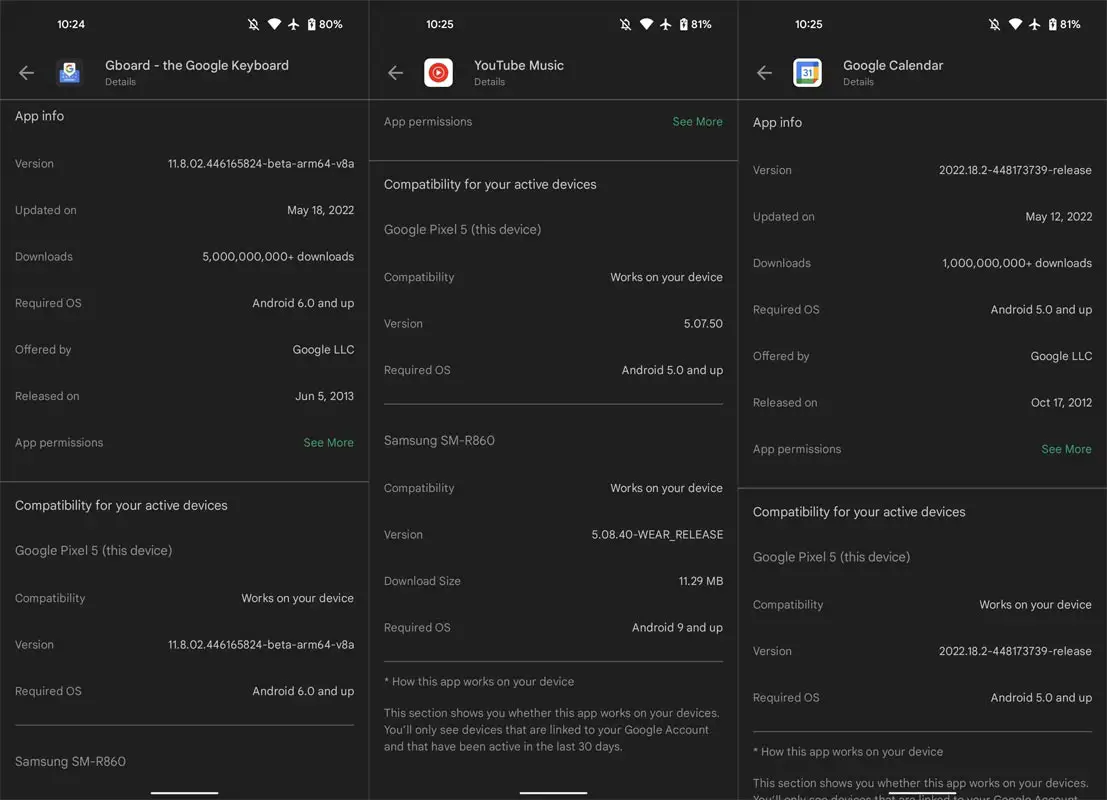Tap back arrow on YouTube Music details

396,73
